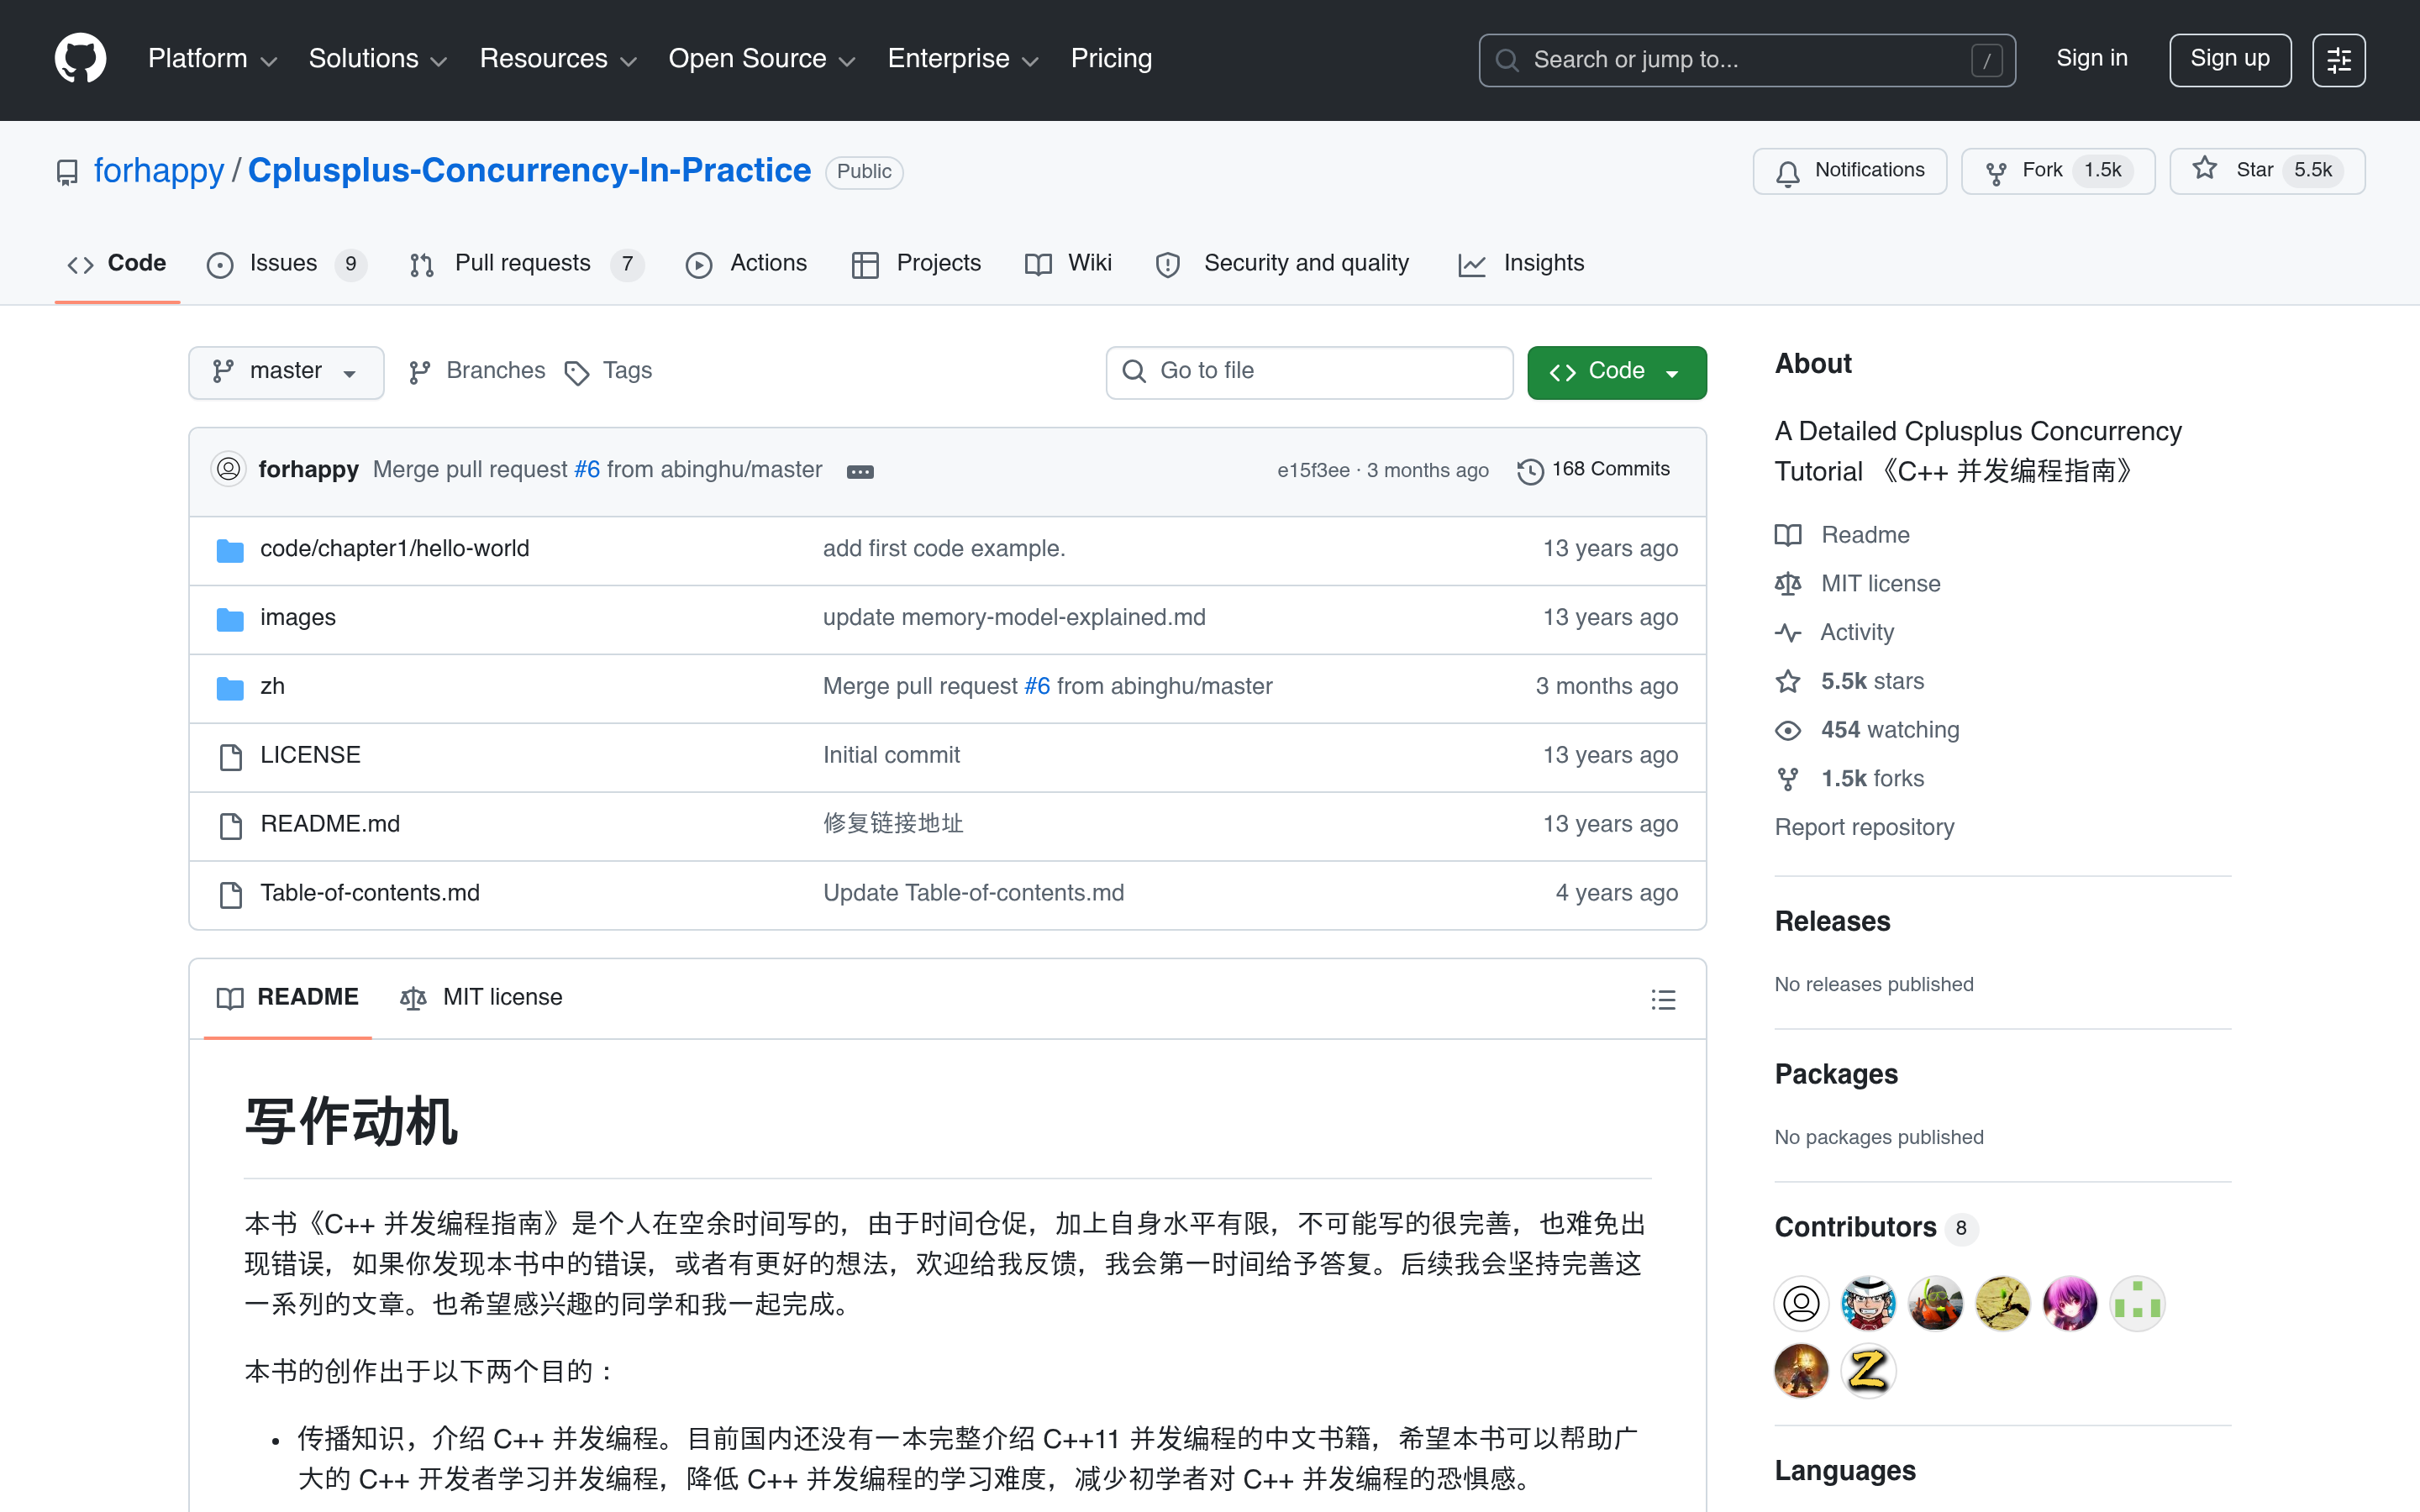
Task: Click the Go to file search field
Action: (1309, 372)
